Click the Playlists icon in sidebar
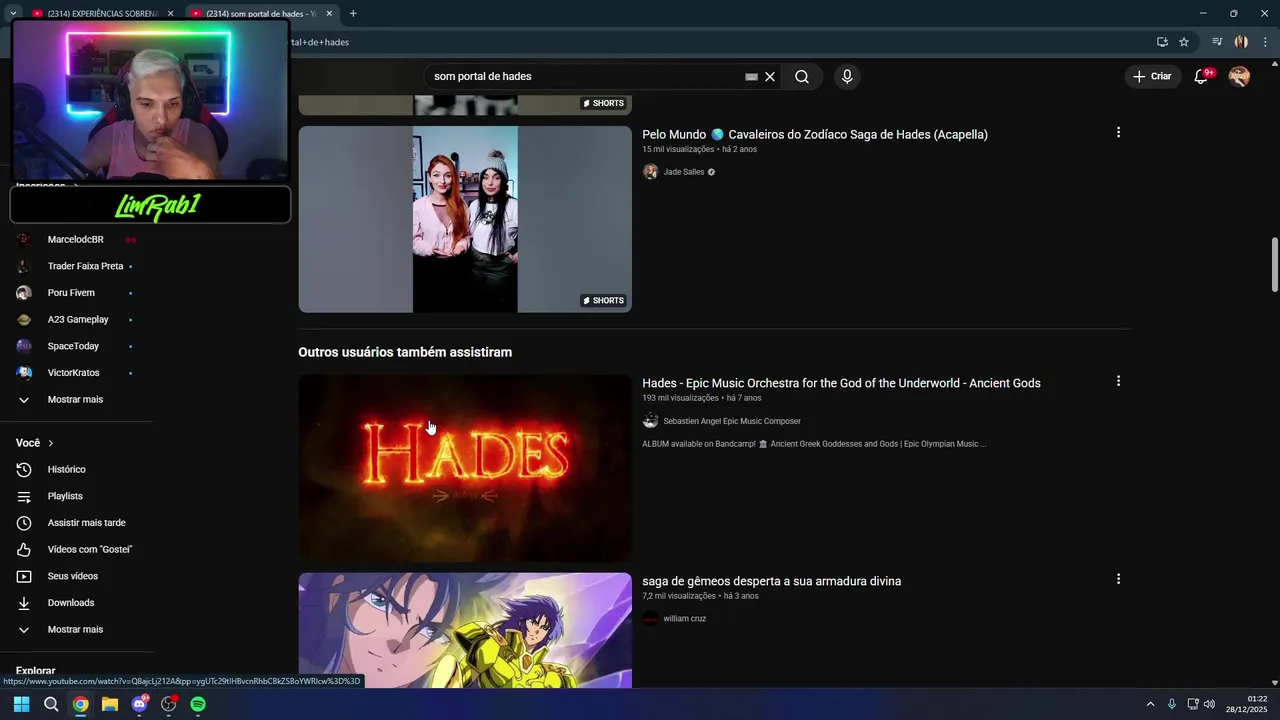 24,497
